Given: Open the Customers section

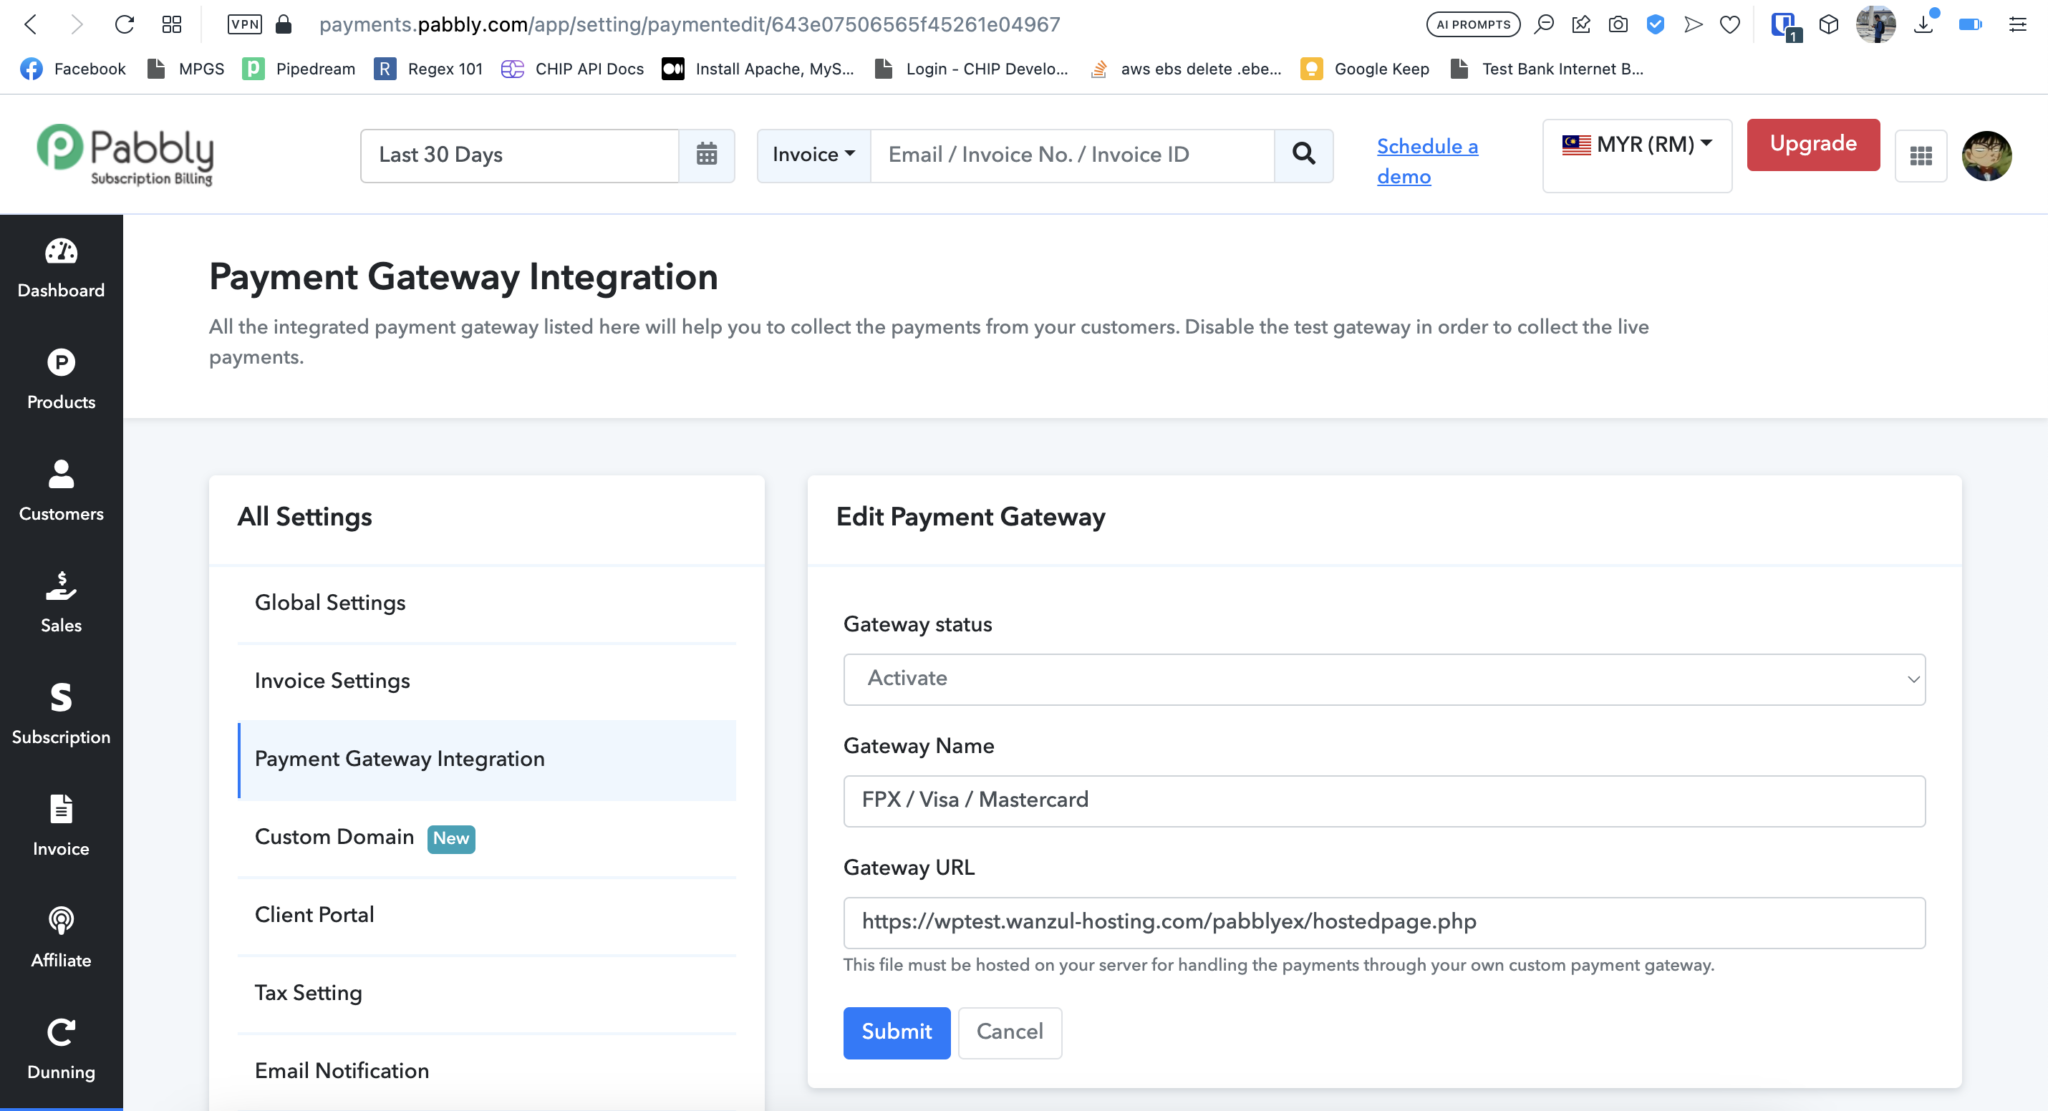Looking at the screenshot, I should coord(61,492).
